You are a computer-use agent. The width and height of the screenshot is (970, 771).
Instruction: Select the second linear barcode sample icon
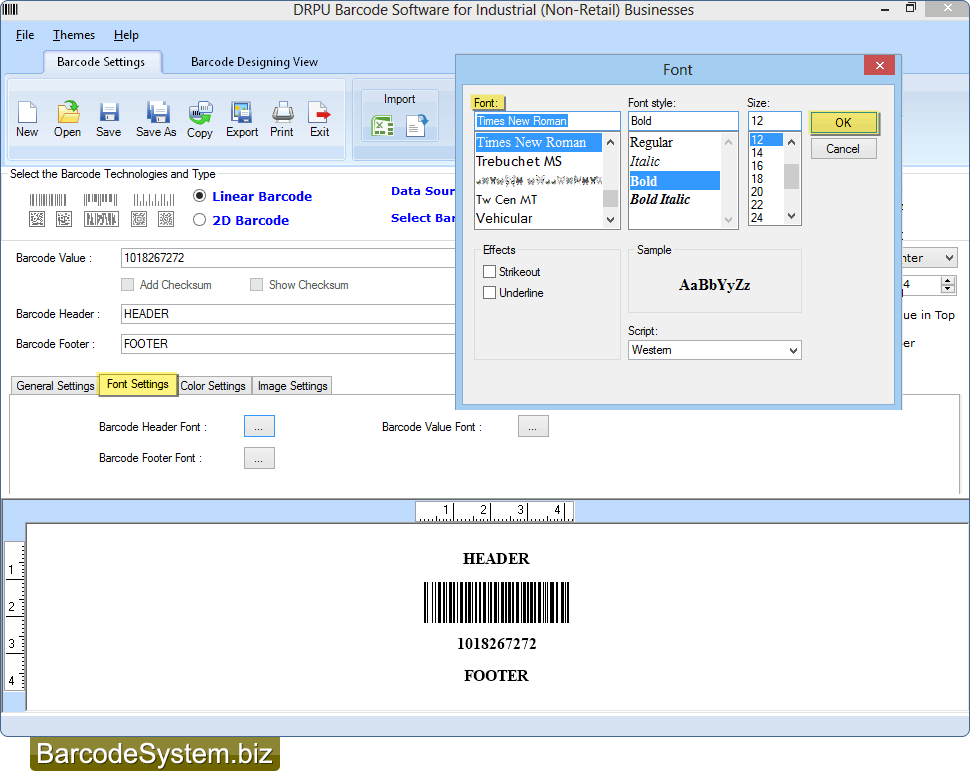(100, 200)
